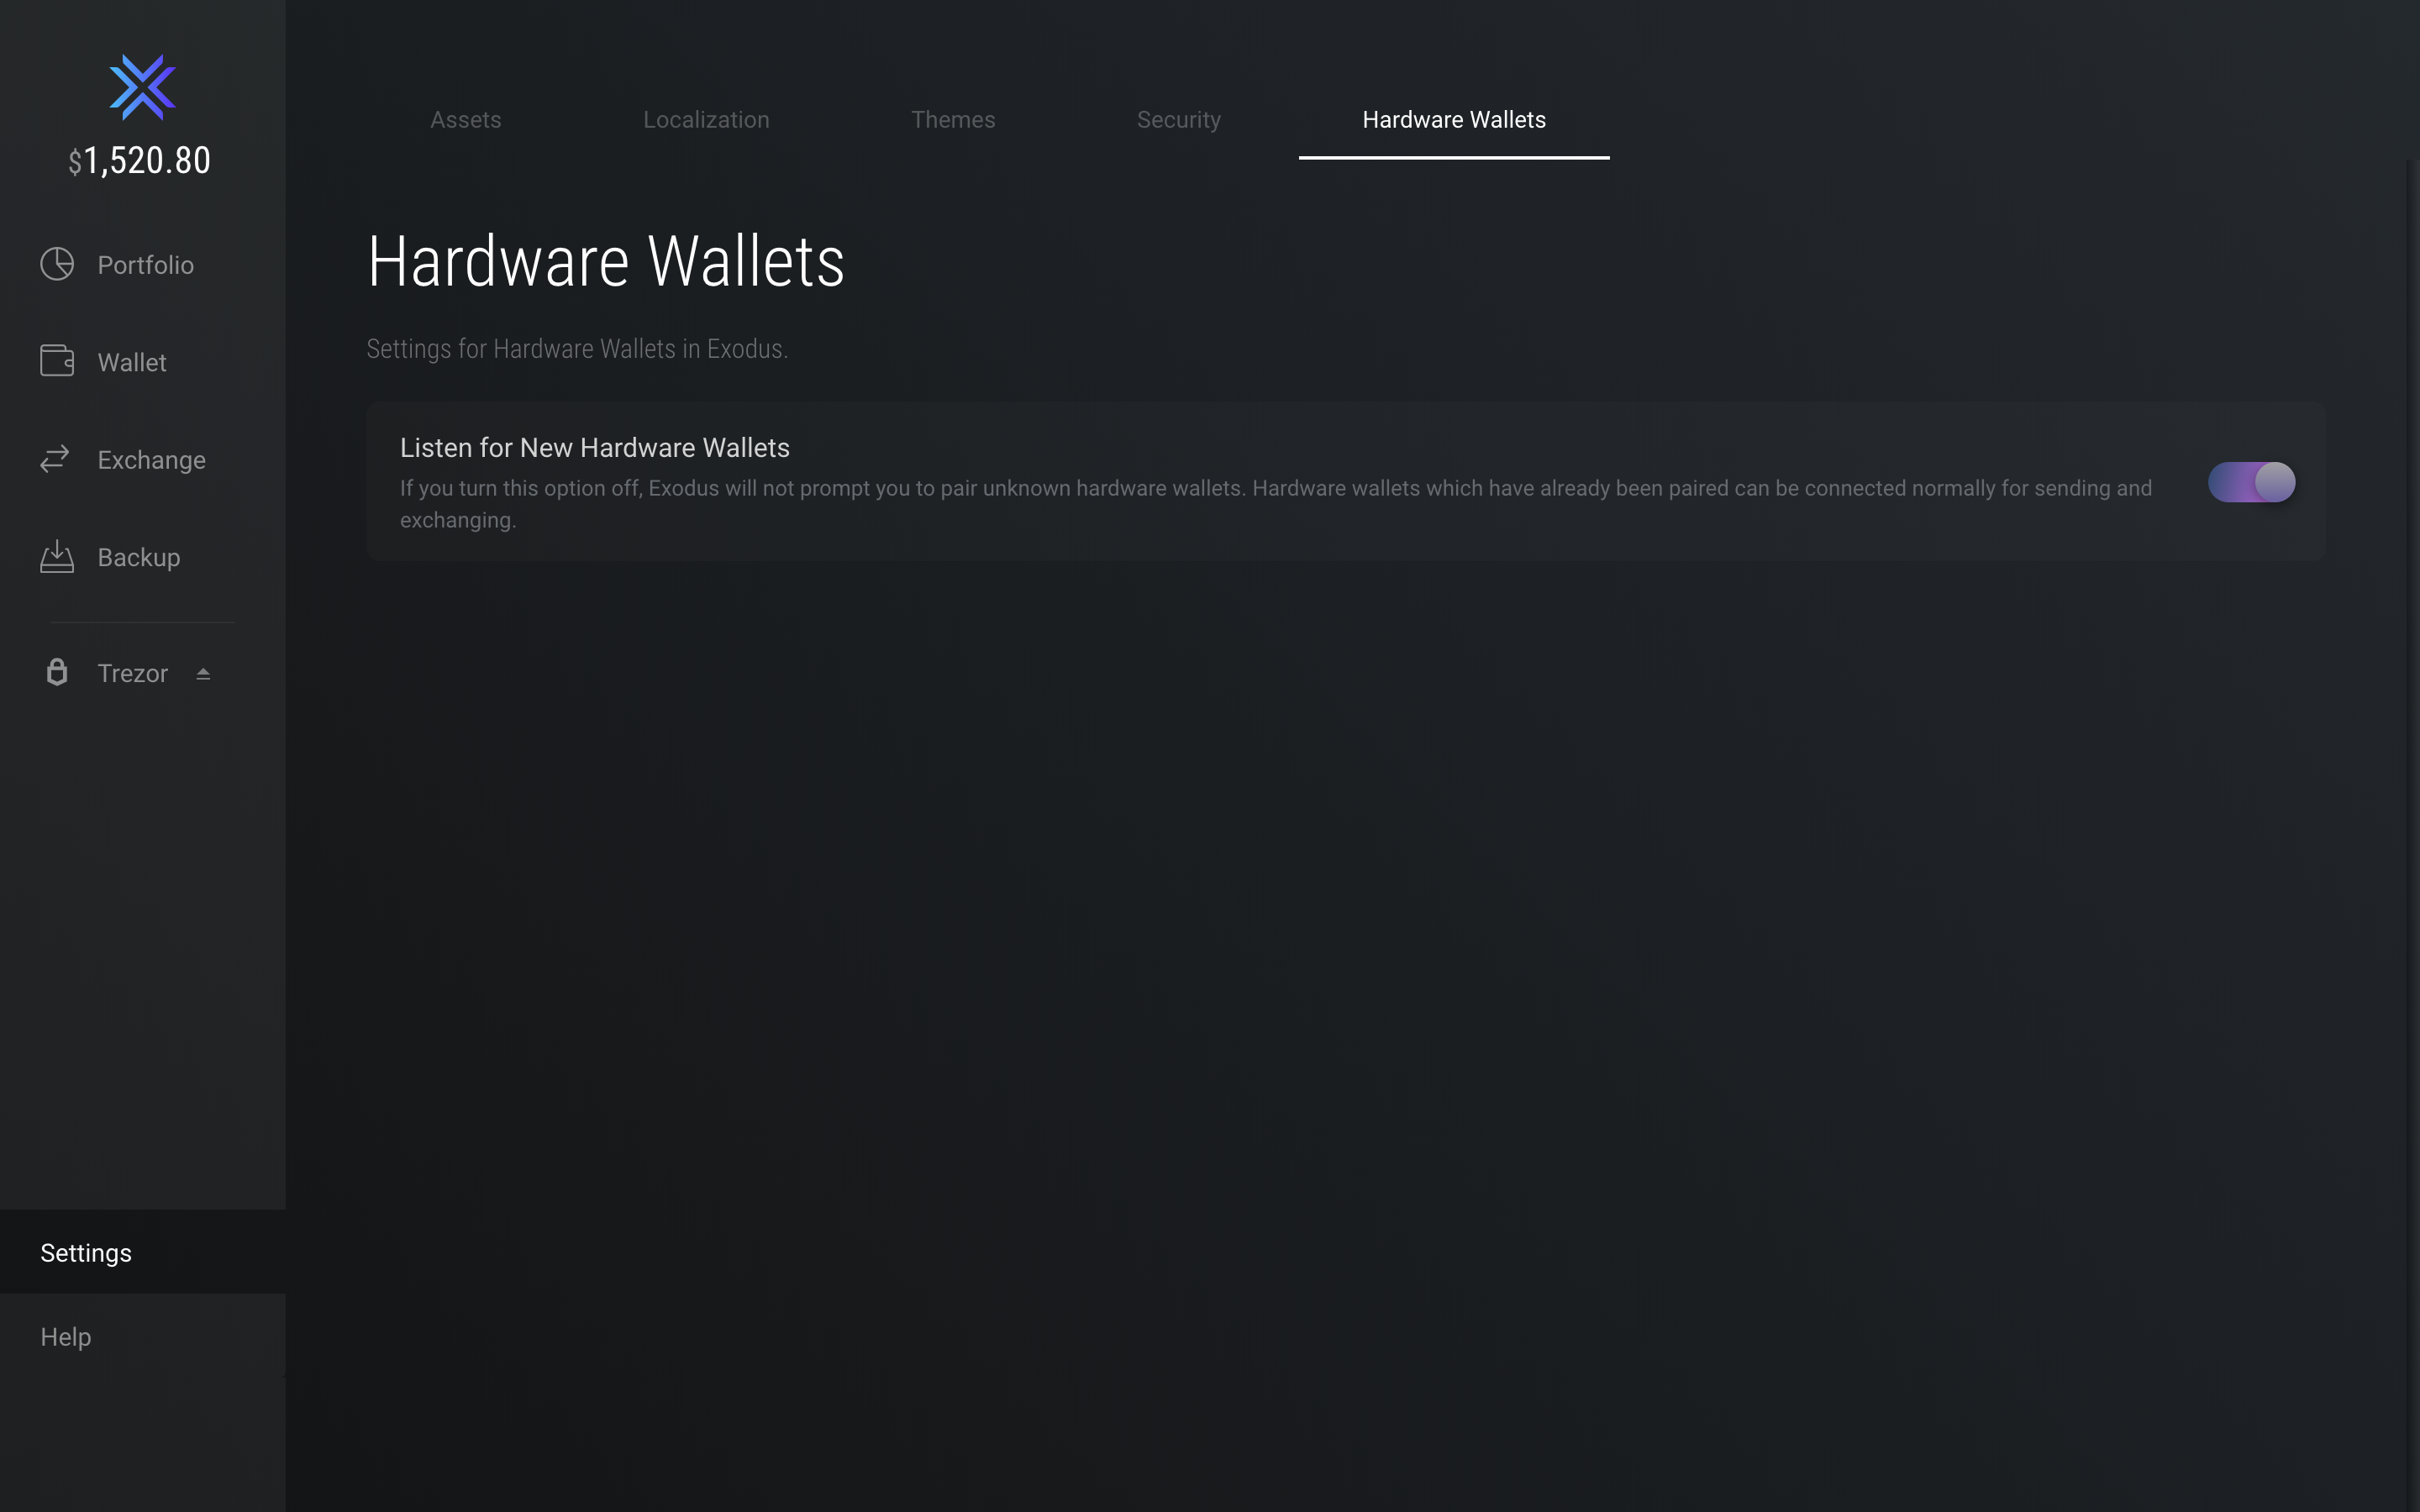
Task: Click 'Settings for Hardware Wallets in Exodus.' text
Action: 577,349
